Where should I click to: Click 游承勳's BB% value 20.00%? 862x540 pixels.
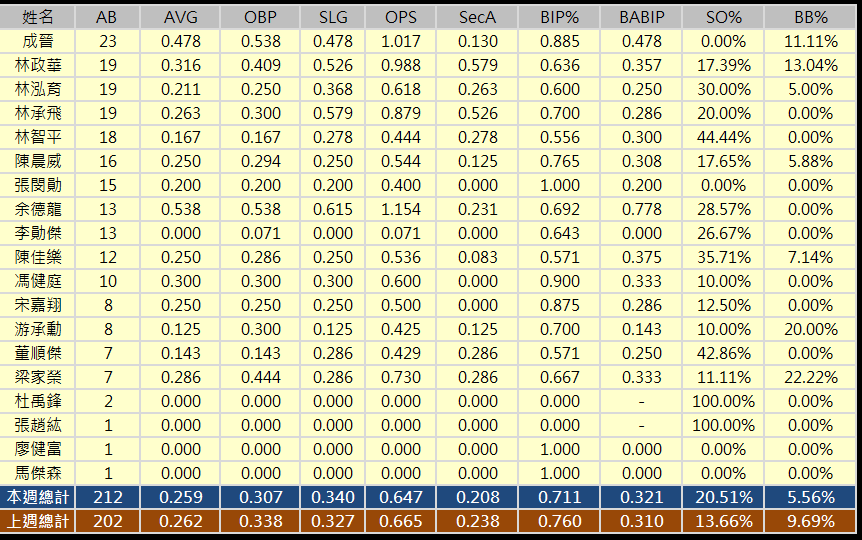(x=811, y=329)
